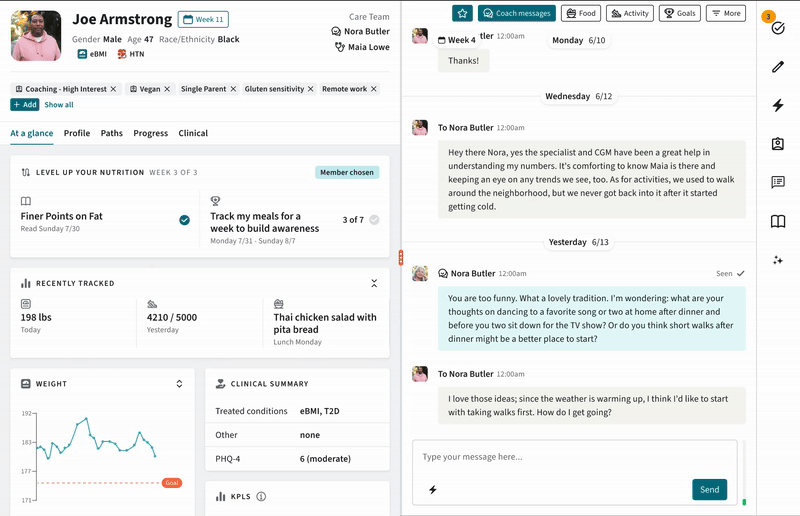800x516 pixels.
Task: Toggle the Track my meals 3 of 7 checkmark
Action: [374, 220]
